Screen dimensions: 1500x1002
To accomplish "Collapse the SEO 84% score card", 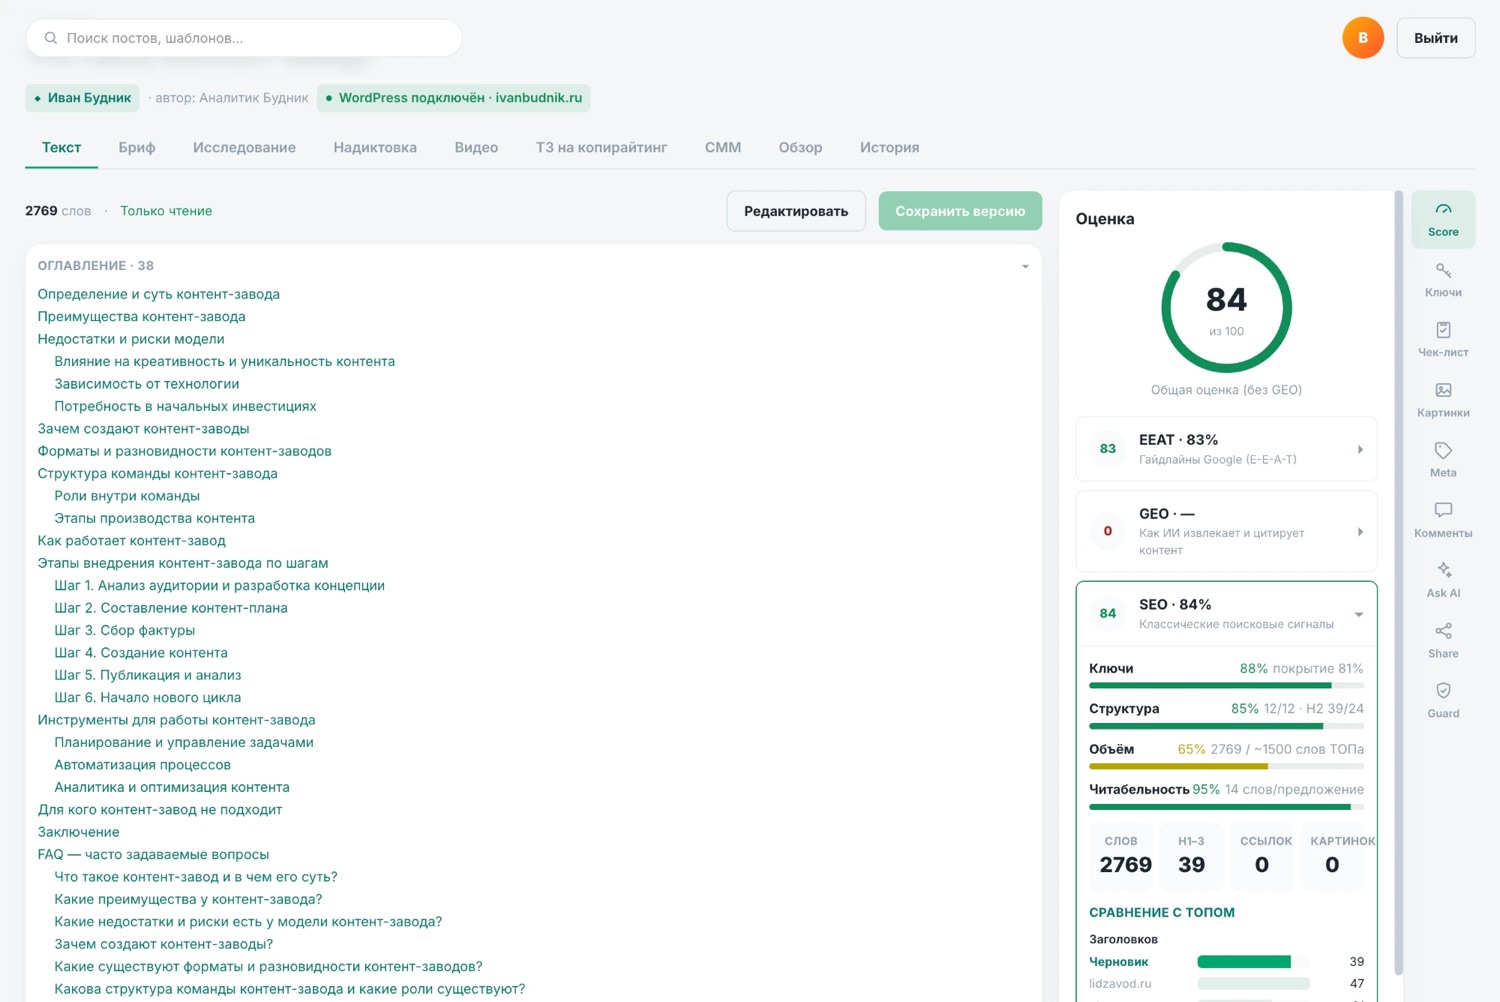I will (1226, 613).
